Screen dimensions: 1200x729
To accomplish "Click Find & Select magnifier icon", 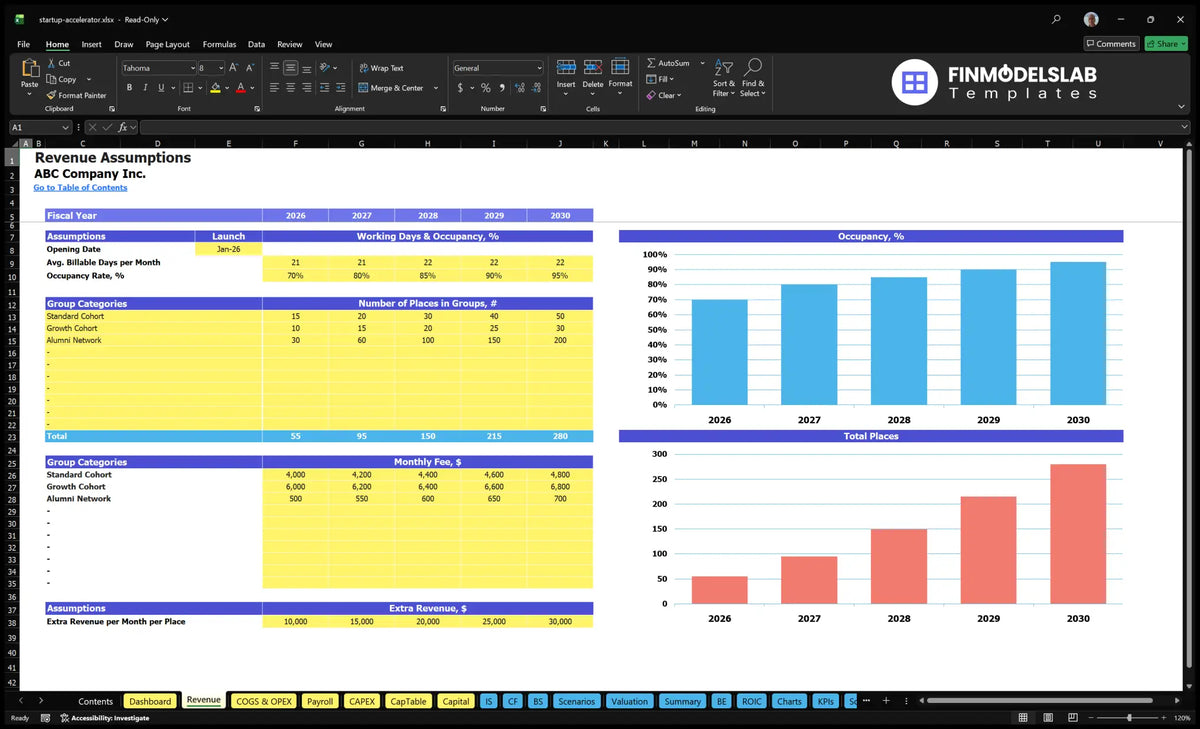I will click(753, 66).
